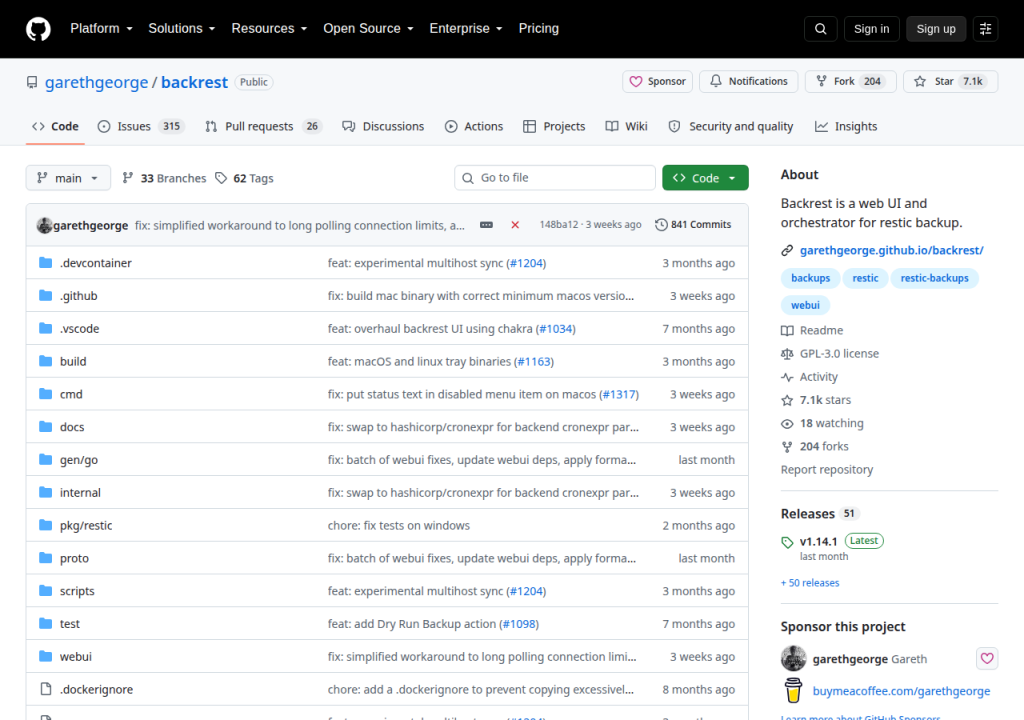The image size is (1024, 720).
Task: Open the pkg/restic folder
Action: pyautogui.click(x=86, y=525)
